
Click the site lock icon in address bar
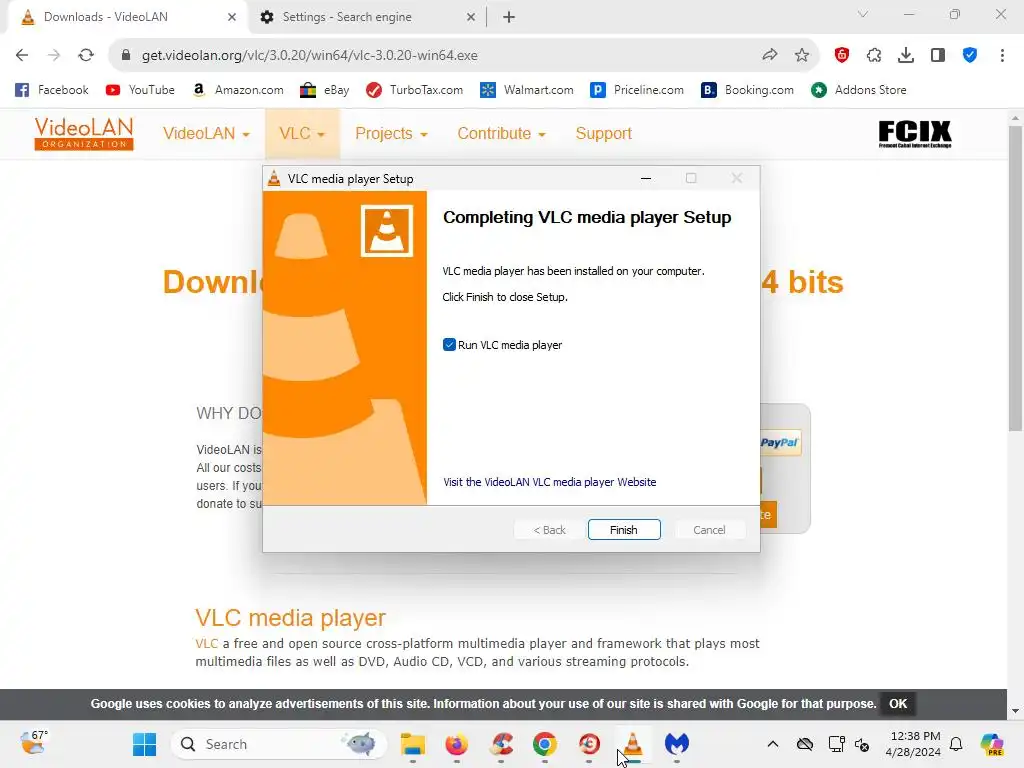point(126,56)
